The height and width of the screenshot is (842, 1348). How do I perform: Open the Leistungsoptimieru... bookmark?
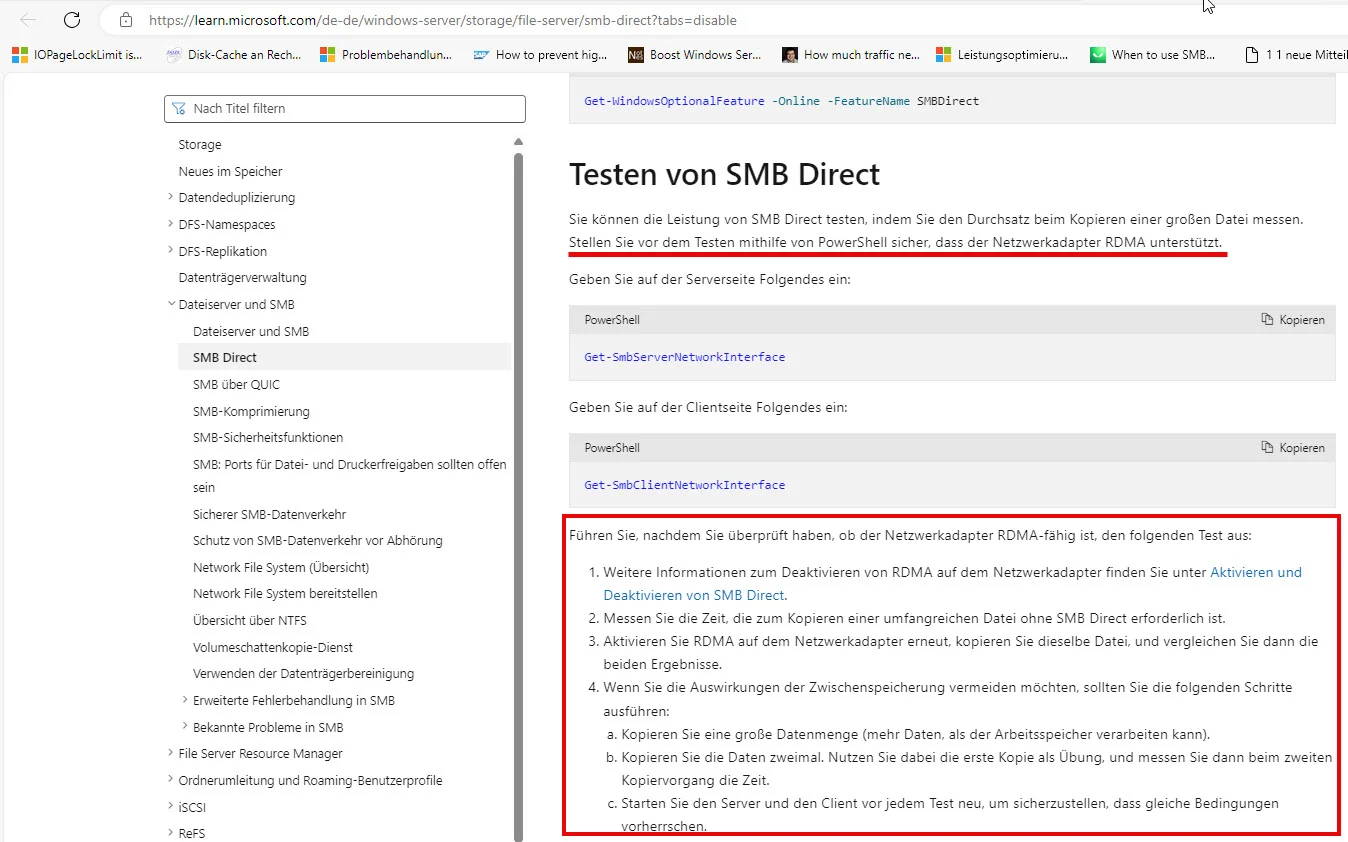click(1002, 55)
